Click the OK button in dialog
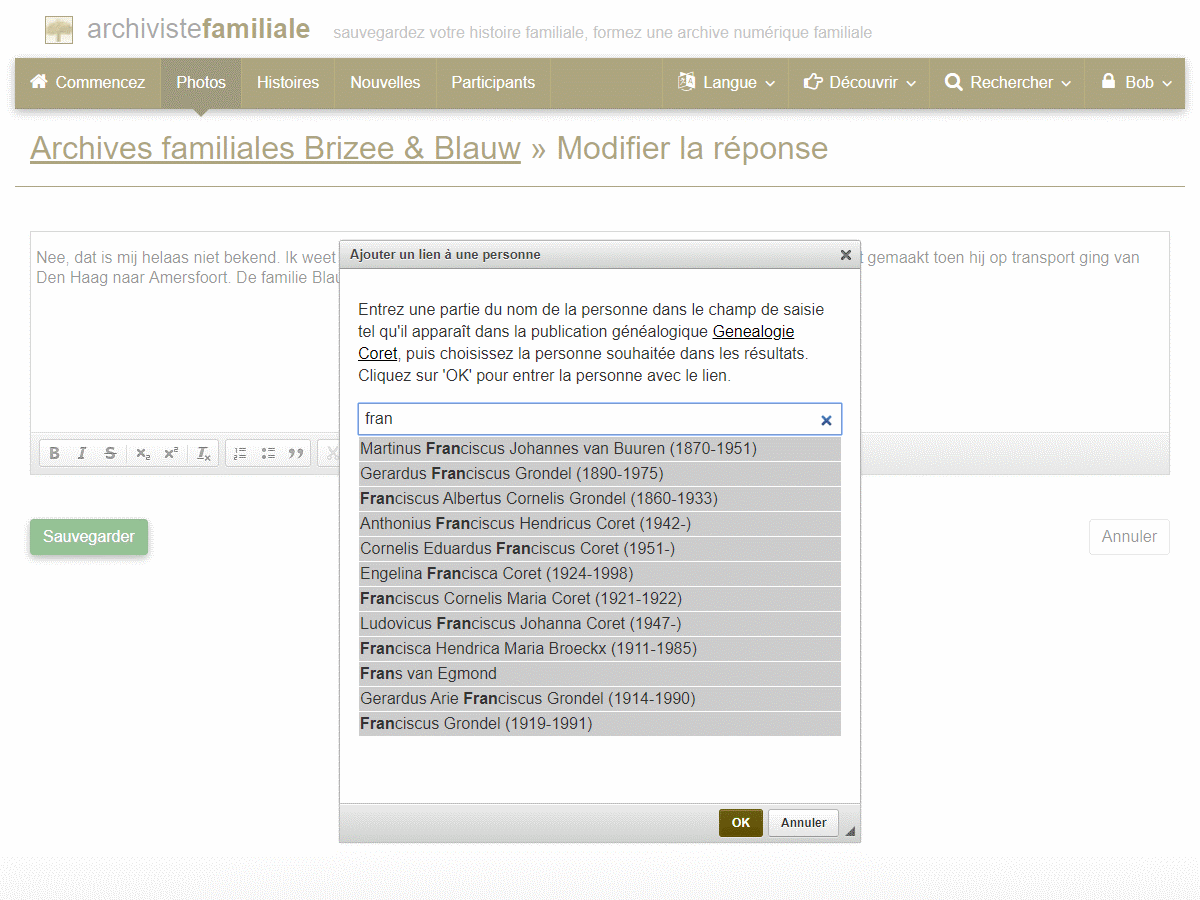This screenshot has width=1200, height=900. 741,823
